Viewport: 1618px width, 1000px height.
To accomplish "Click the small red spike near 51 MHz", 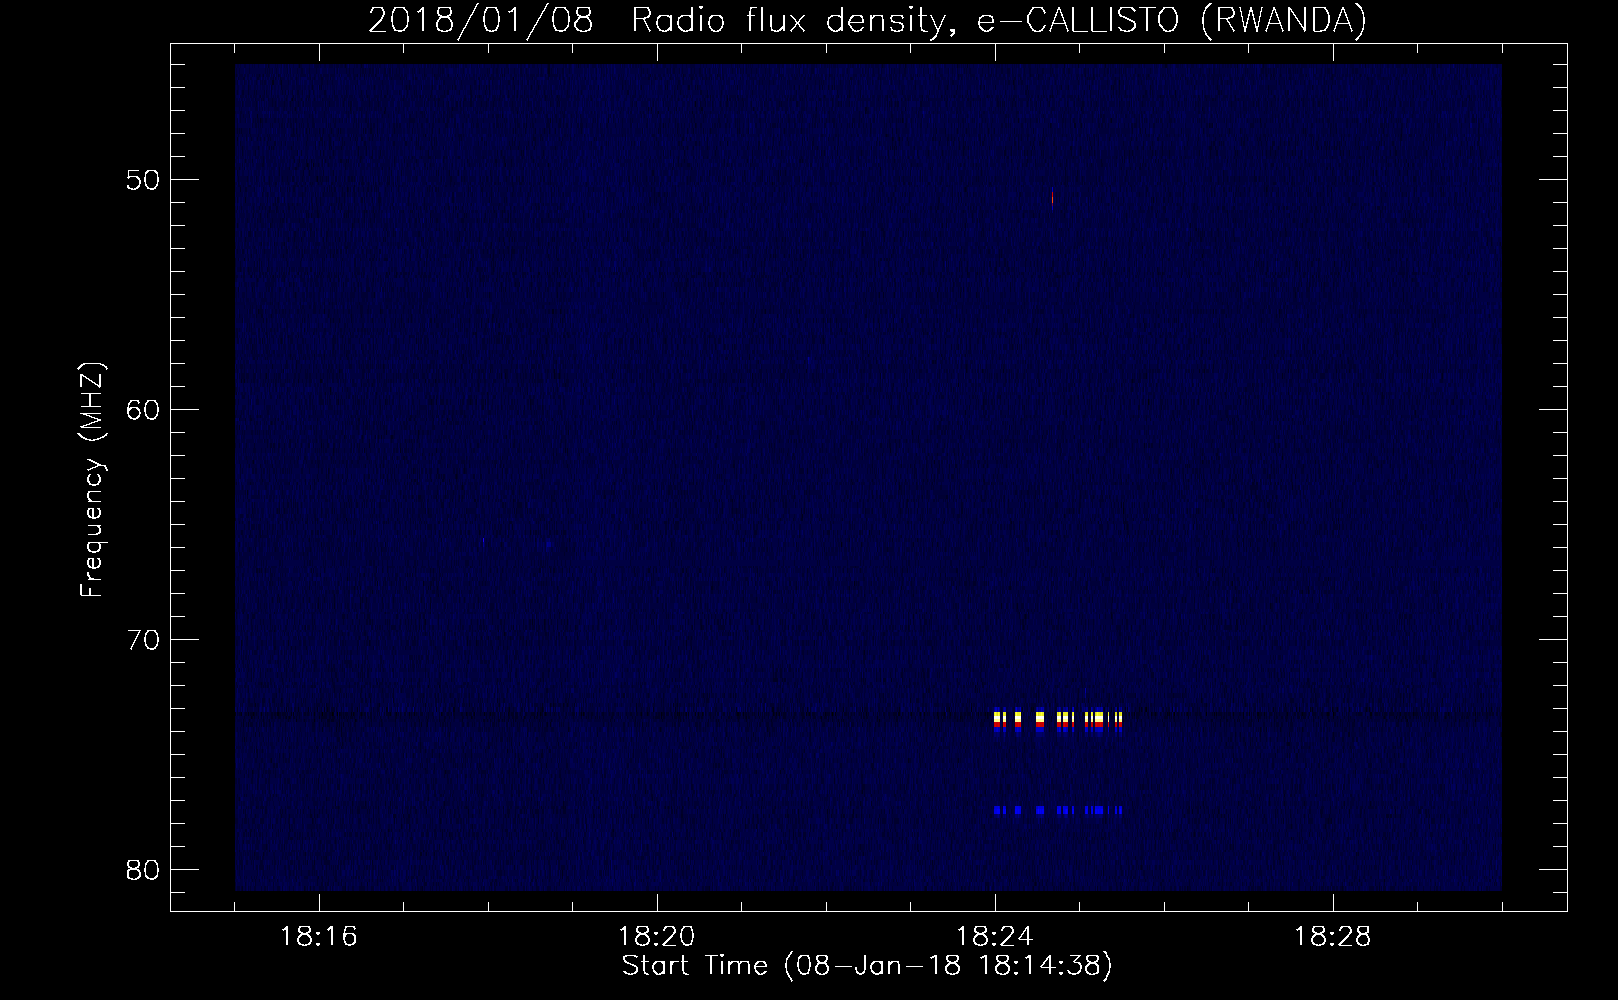I will pos(1052,198).
